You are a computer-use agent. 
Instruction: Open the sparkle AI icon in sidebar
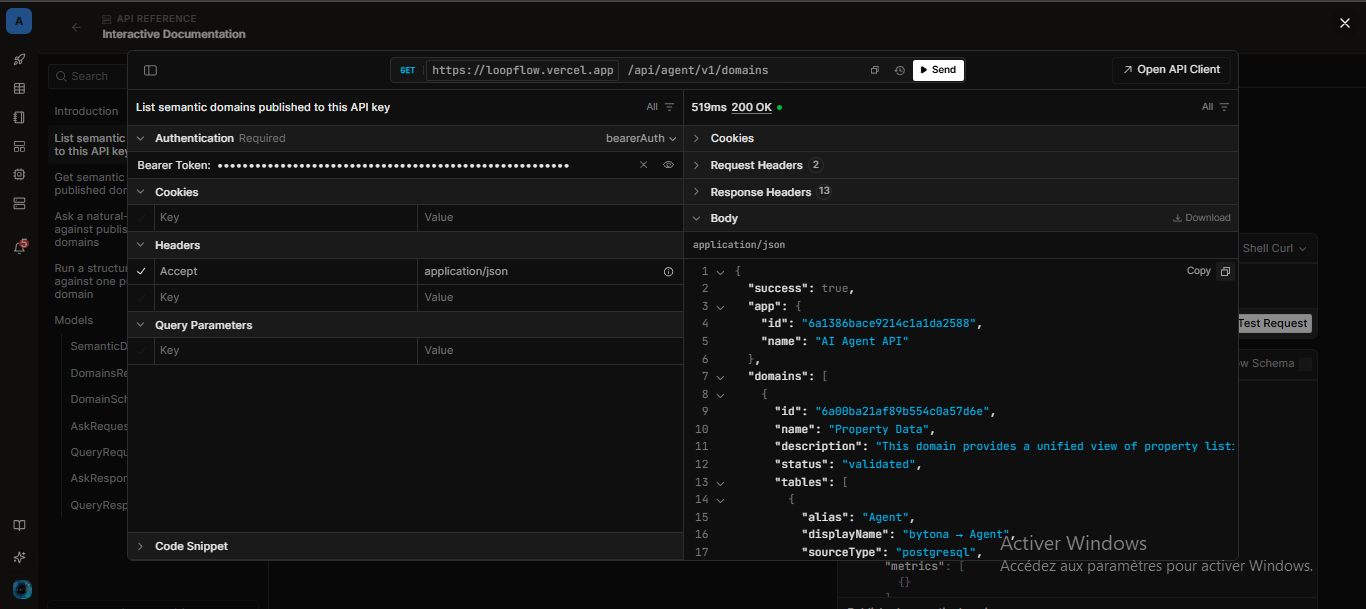click(x=19, y=556)
